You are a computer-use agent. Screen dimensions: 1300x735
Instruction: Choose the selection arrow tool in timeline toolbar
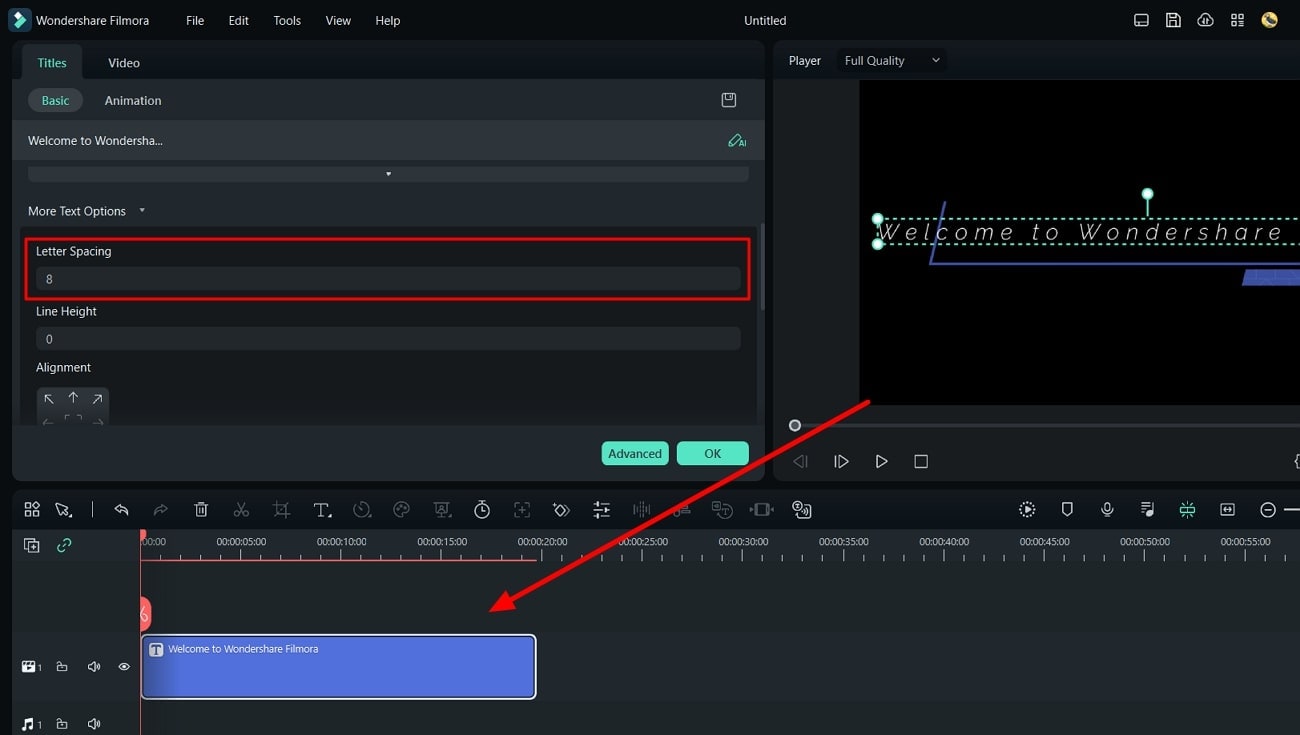pos(63,510)
